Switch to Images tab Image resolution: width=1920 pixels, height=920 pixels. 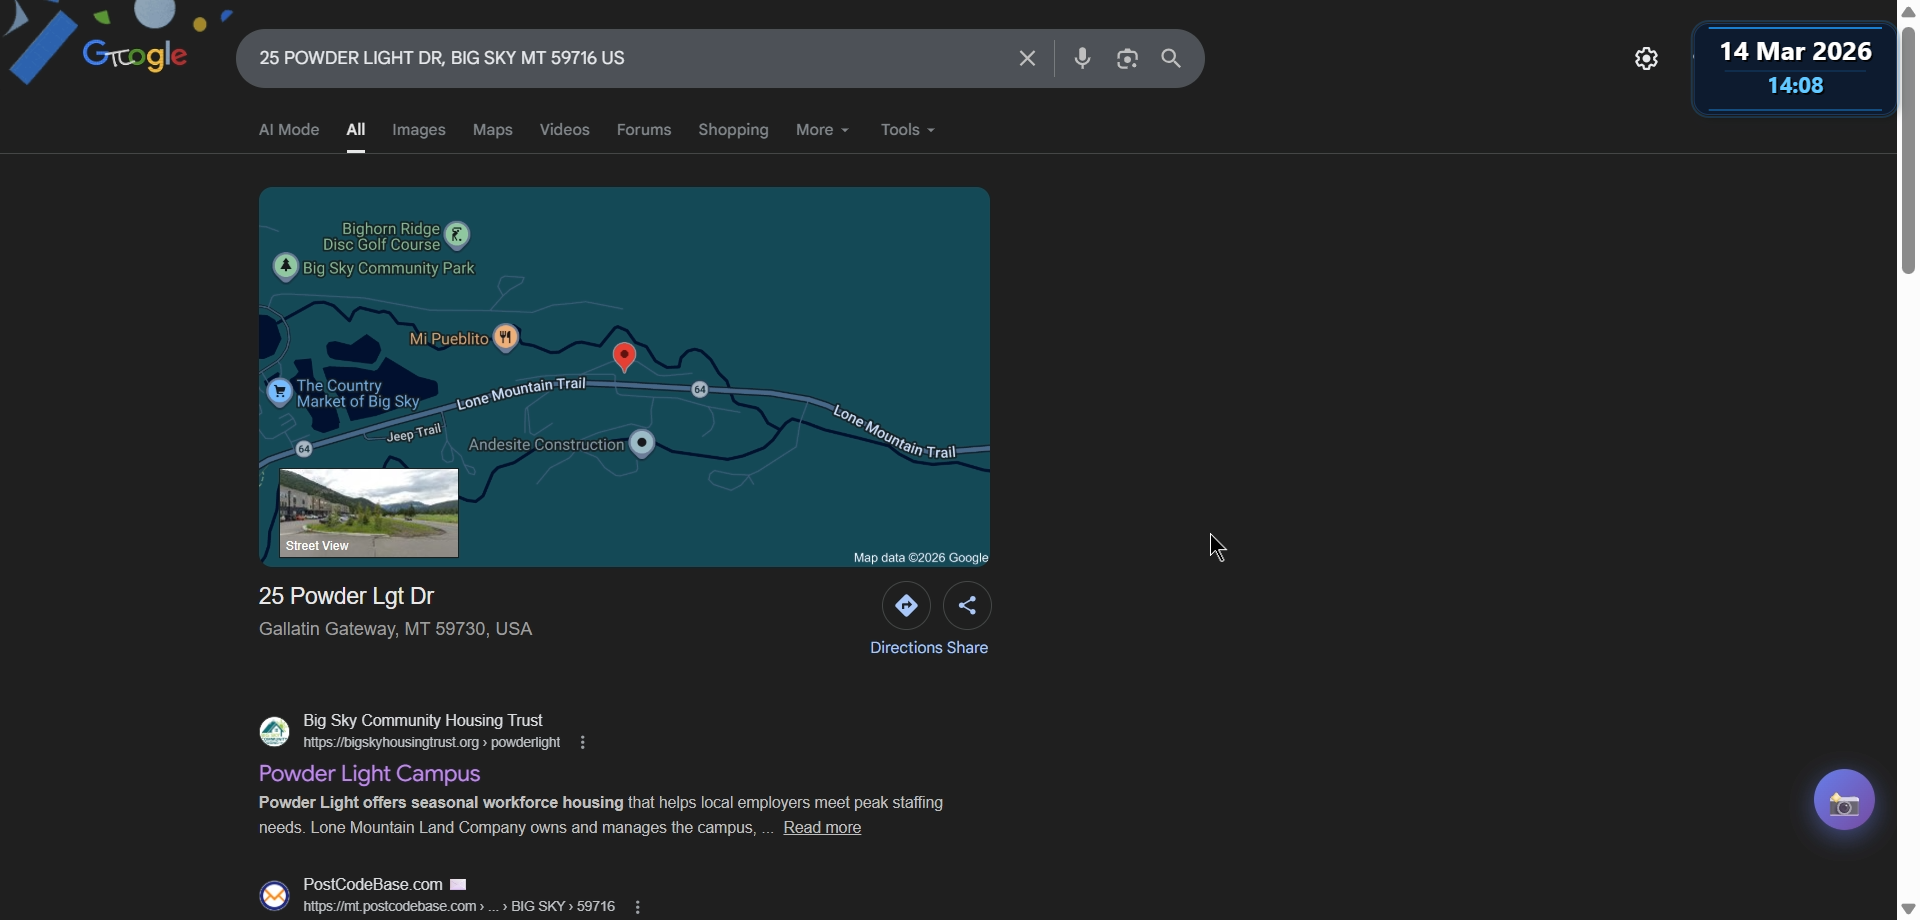(x=419, y=130)
